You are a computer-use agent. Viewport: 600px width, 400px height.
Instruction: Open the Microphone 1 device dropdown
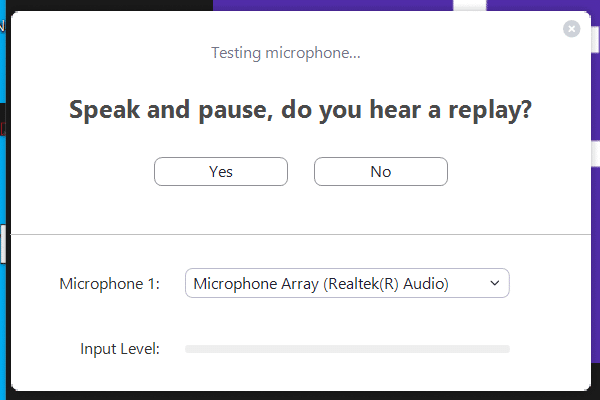click(x=347, y=284)
